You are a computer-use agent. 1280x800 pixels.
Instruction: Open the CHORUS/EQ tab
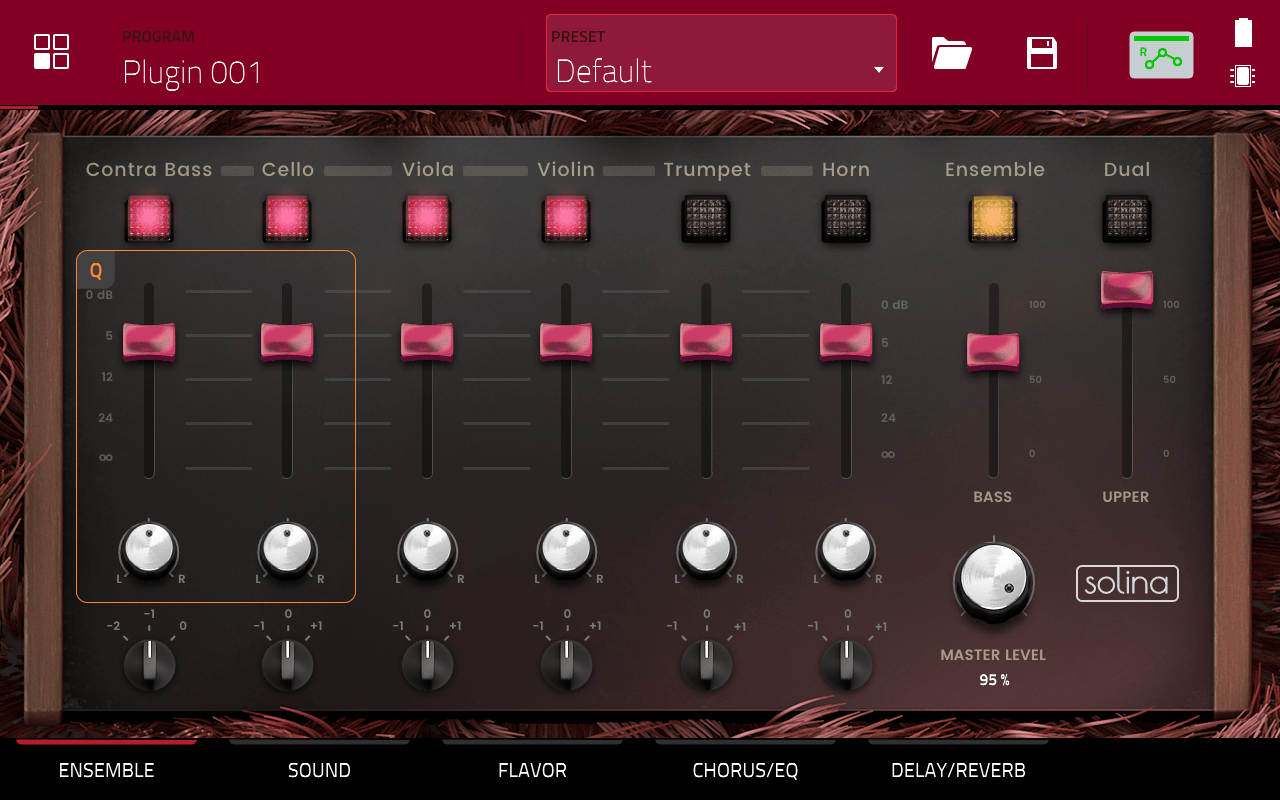pyautogui.click(x=745, y=770)
